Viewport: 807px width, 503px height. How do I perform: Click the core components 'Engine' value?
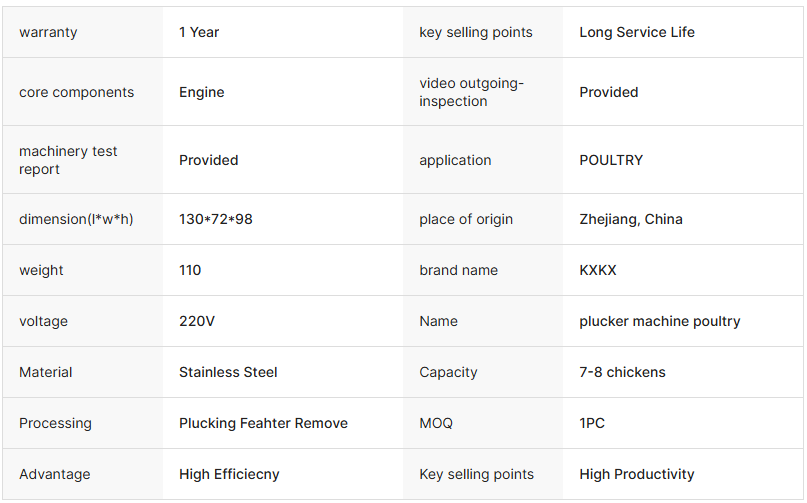point(202,92)
